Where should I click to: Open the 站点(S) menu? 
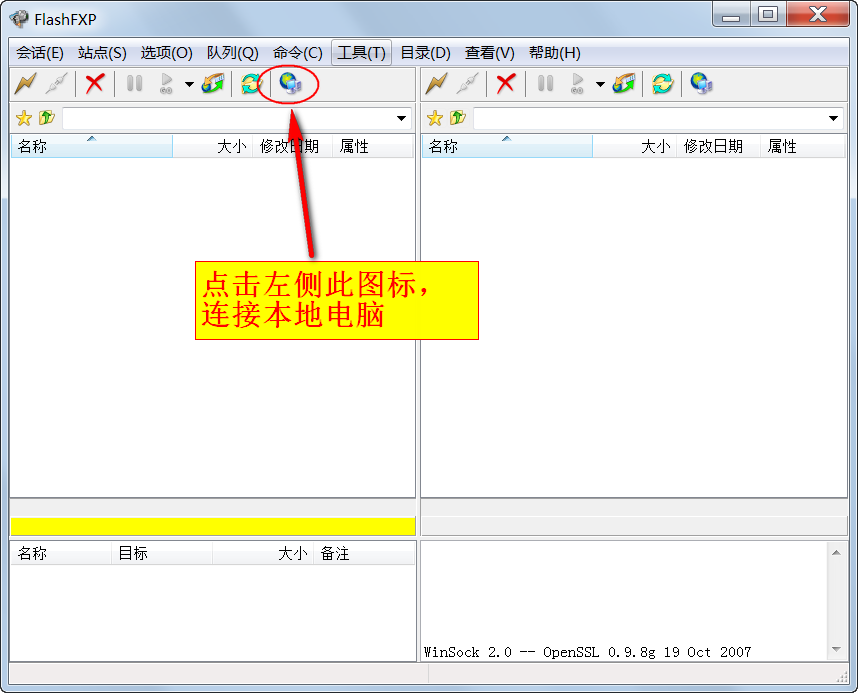pyautogui.click(x=102, y=53)
